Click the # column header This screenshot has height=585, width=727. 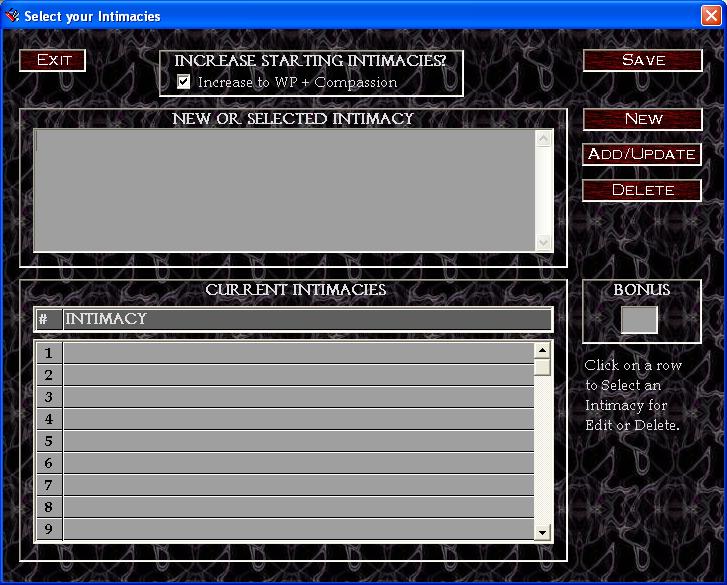coord(49,319)
